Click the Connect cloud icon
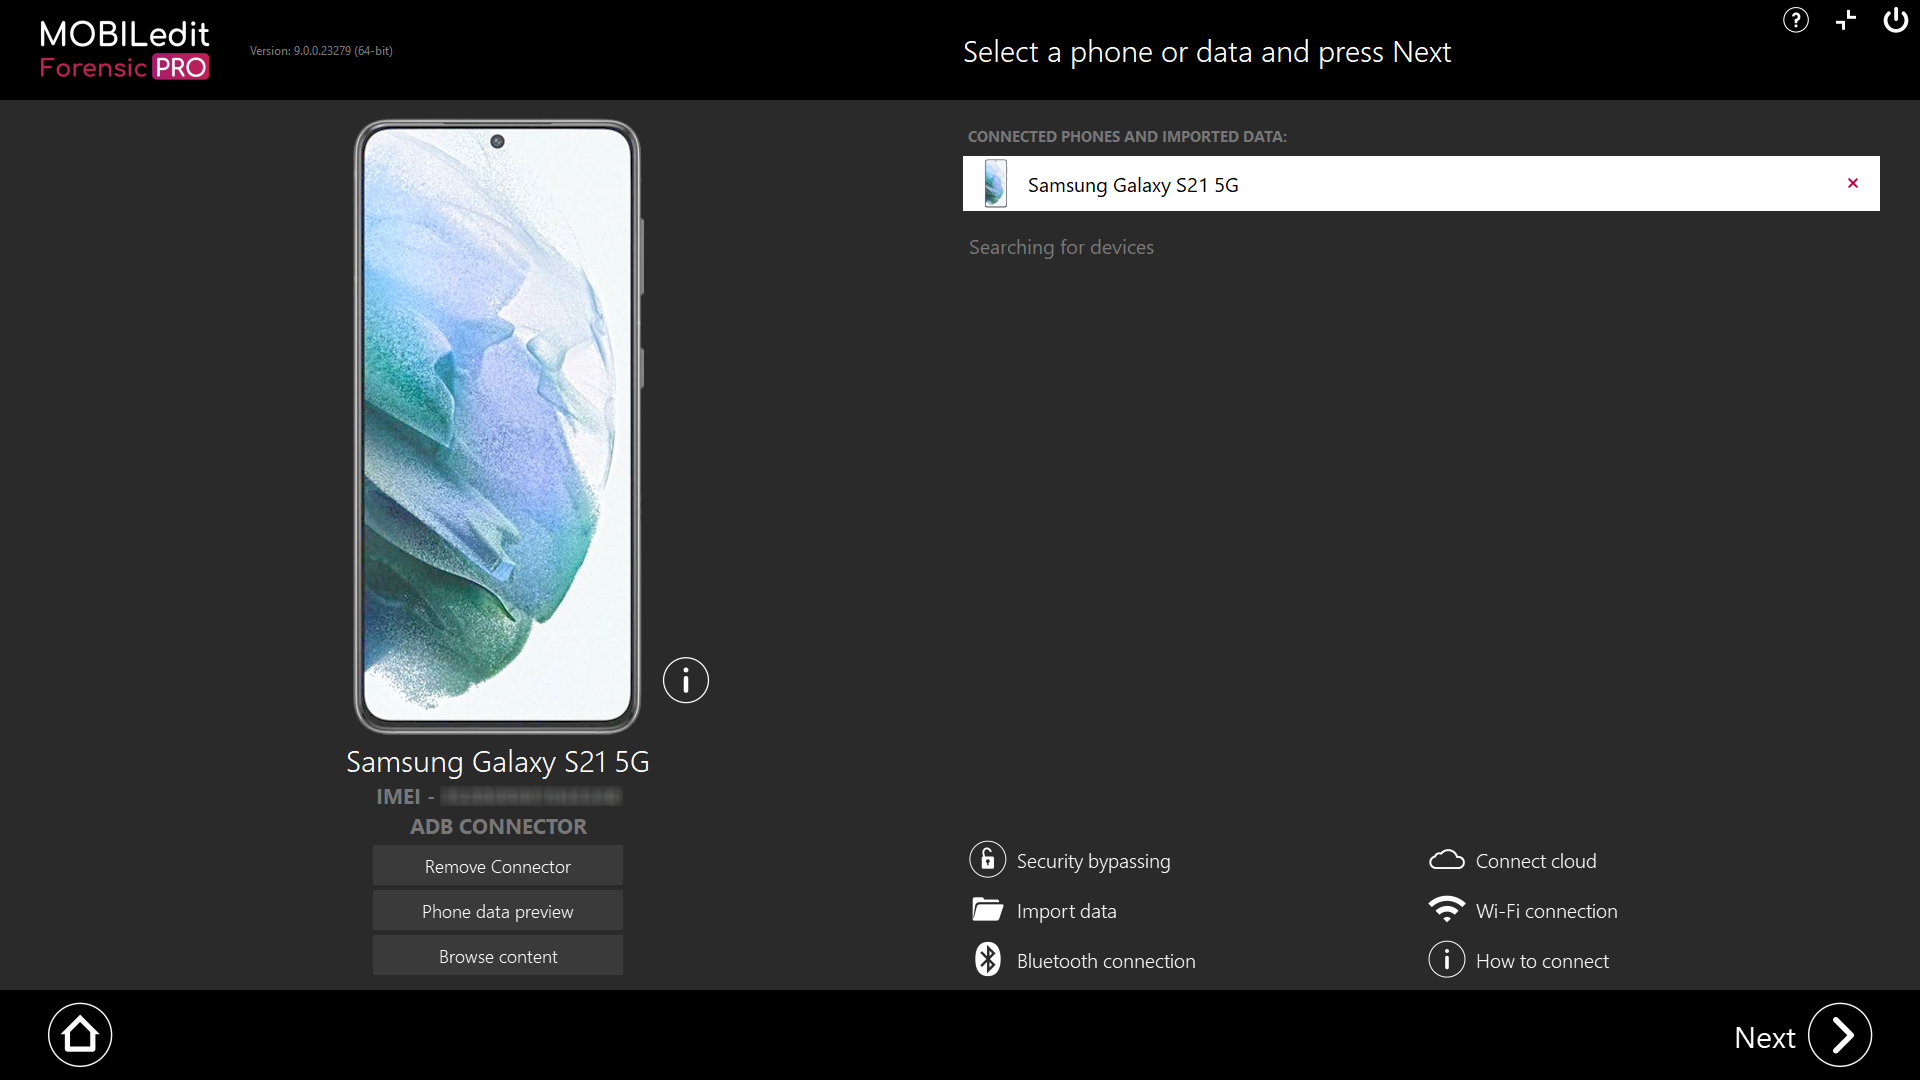This screenshot has width=1920, height=1080. [x=1446, y=860]
